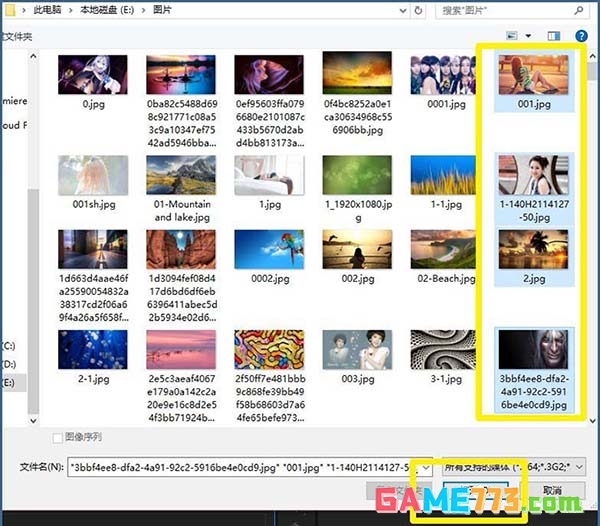Toggle the preview pane icon

click(x=554, y=36)
